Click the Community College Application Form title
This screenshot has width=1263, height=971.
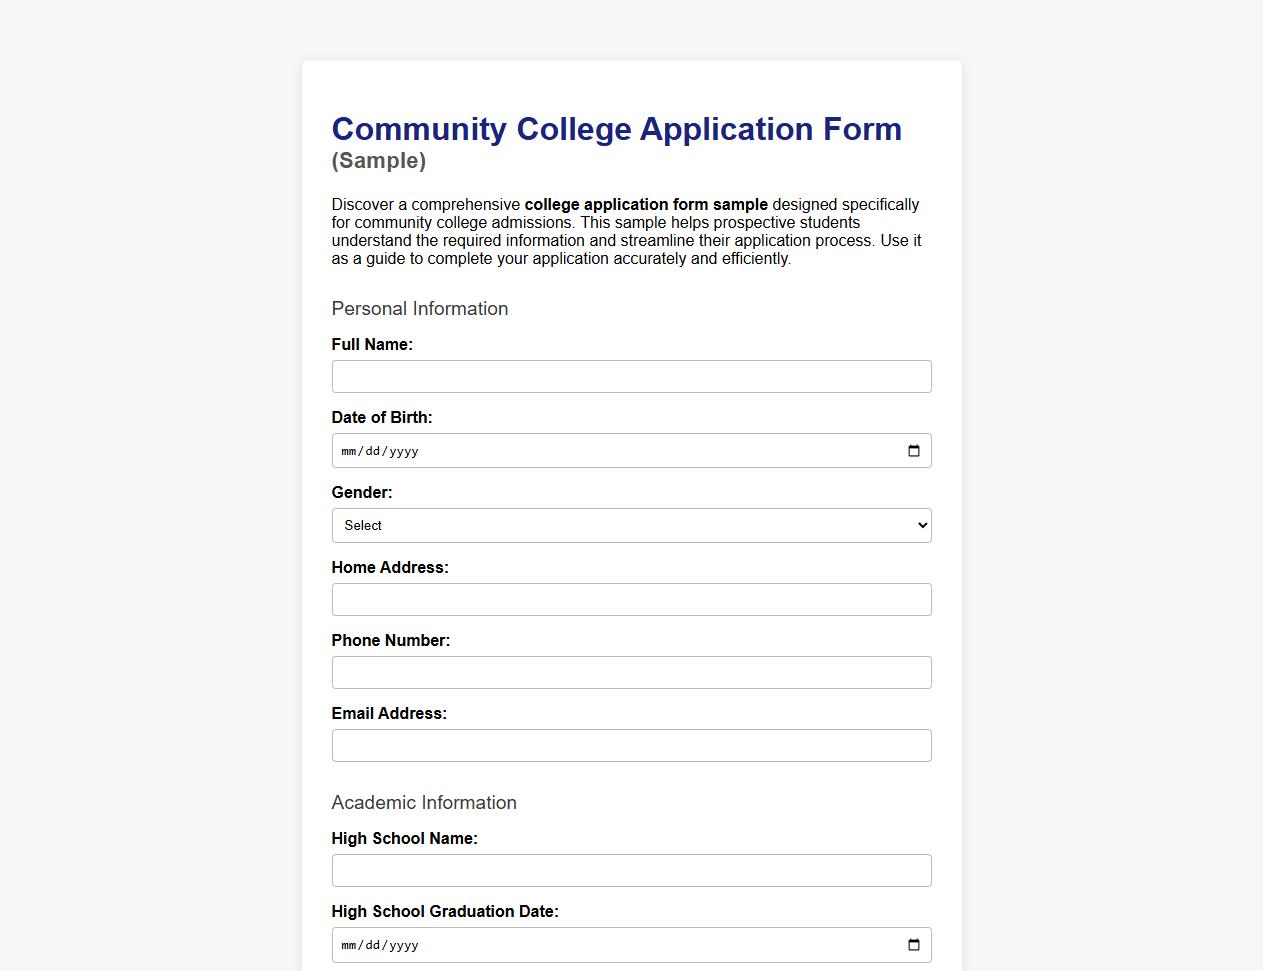[x=616, y=129]
